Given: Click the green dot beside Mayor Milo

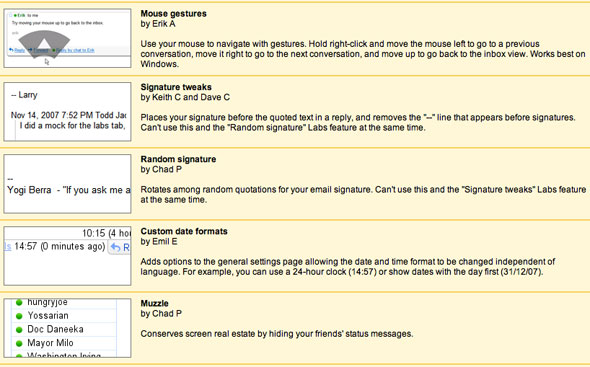Looking at the screenshot, I should (x=19, y=343).
